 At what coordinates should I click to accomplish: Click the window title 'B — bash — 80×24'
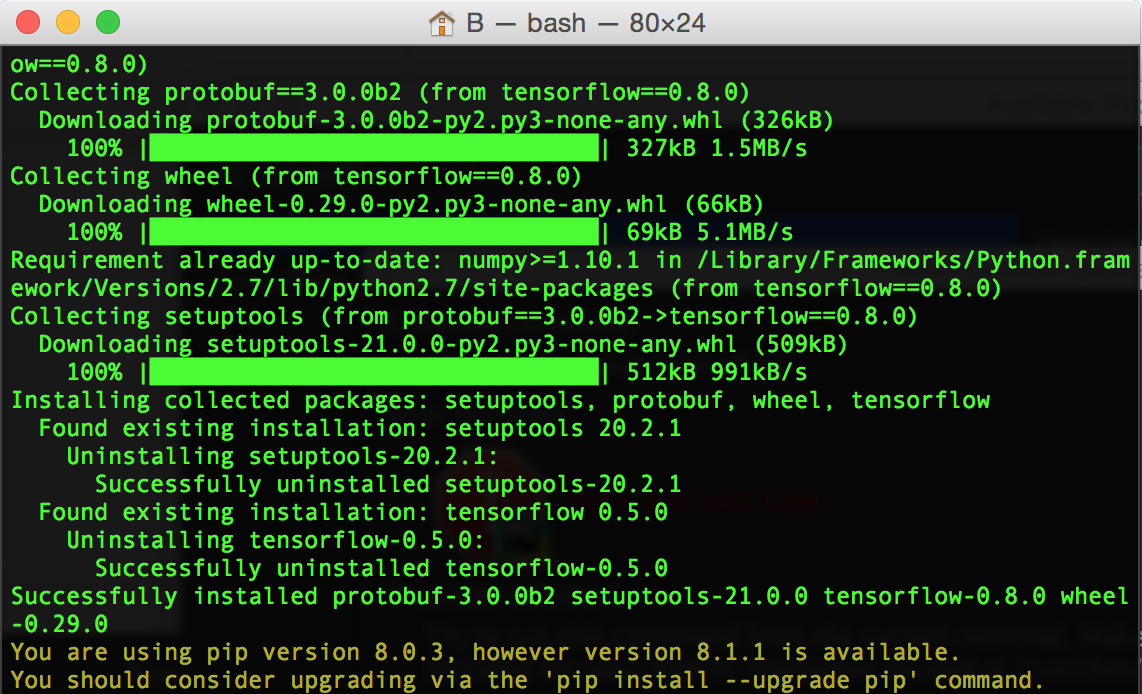(x=586, y=23)
